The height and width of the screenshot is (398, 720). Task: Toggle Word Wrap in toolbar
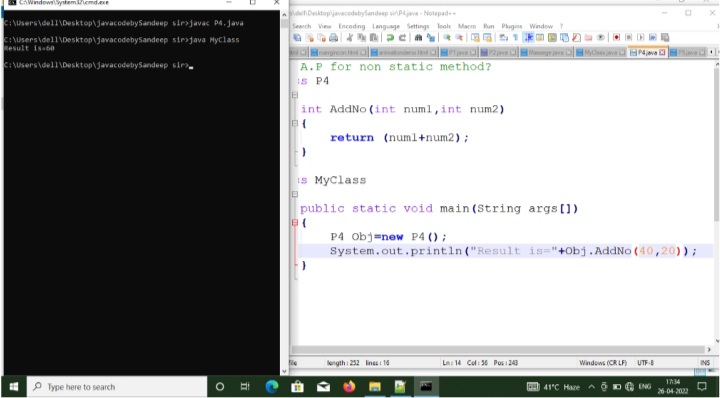[x=503, y=38]
